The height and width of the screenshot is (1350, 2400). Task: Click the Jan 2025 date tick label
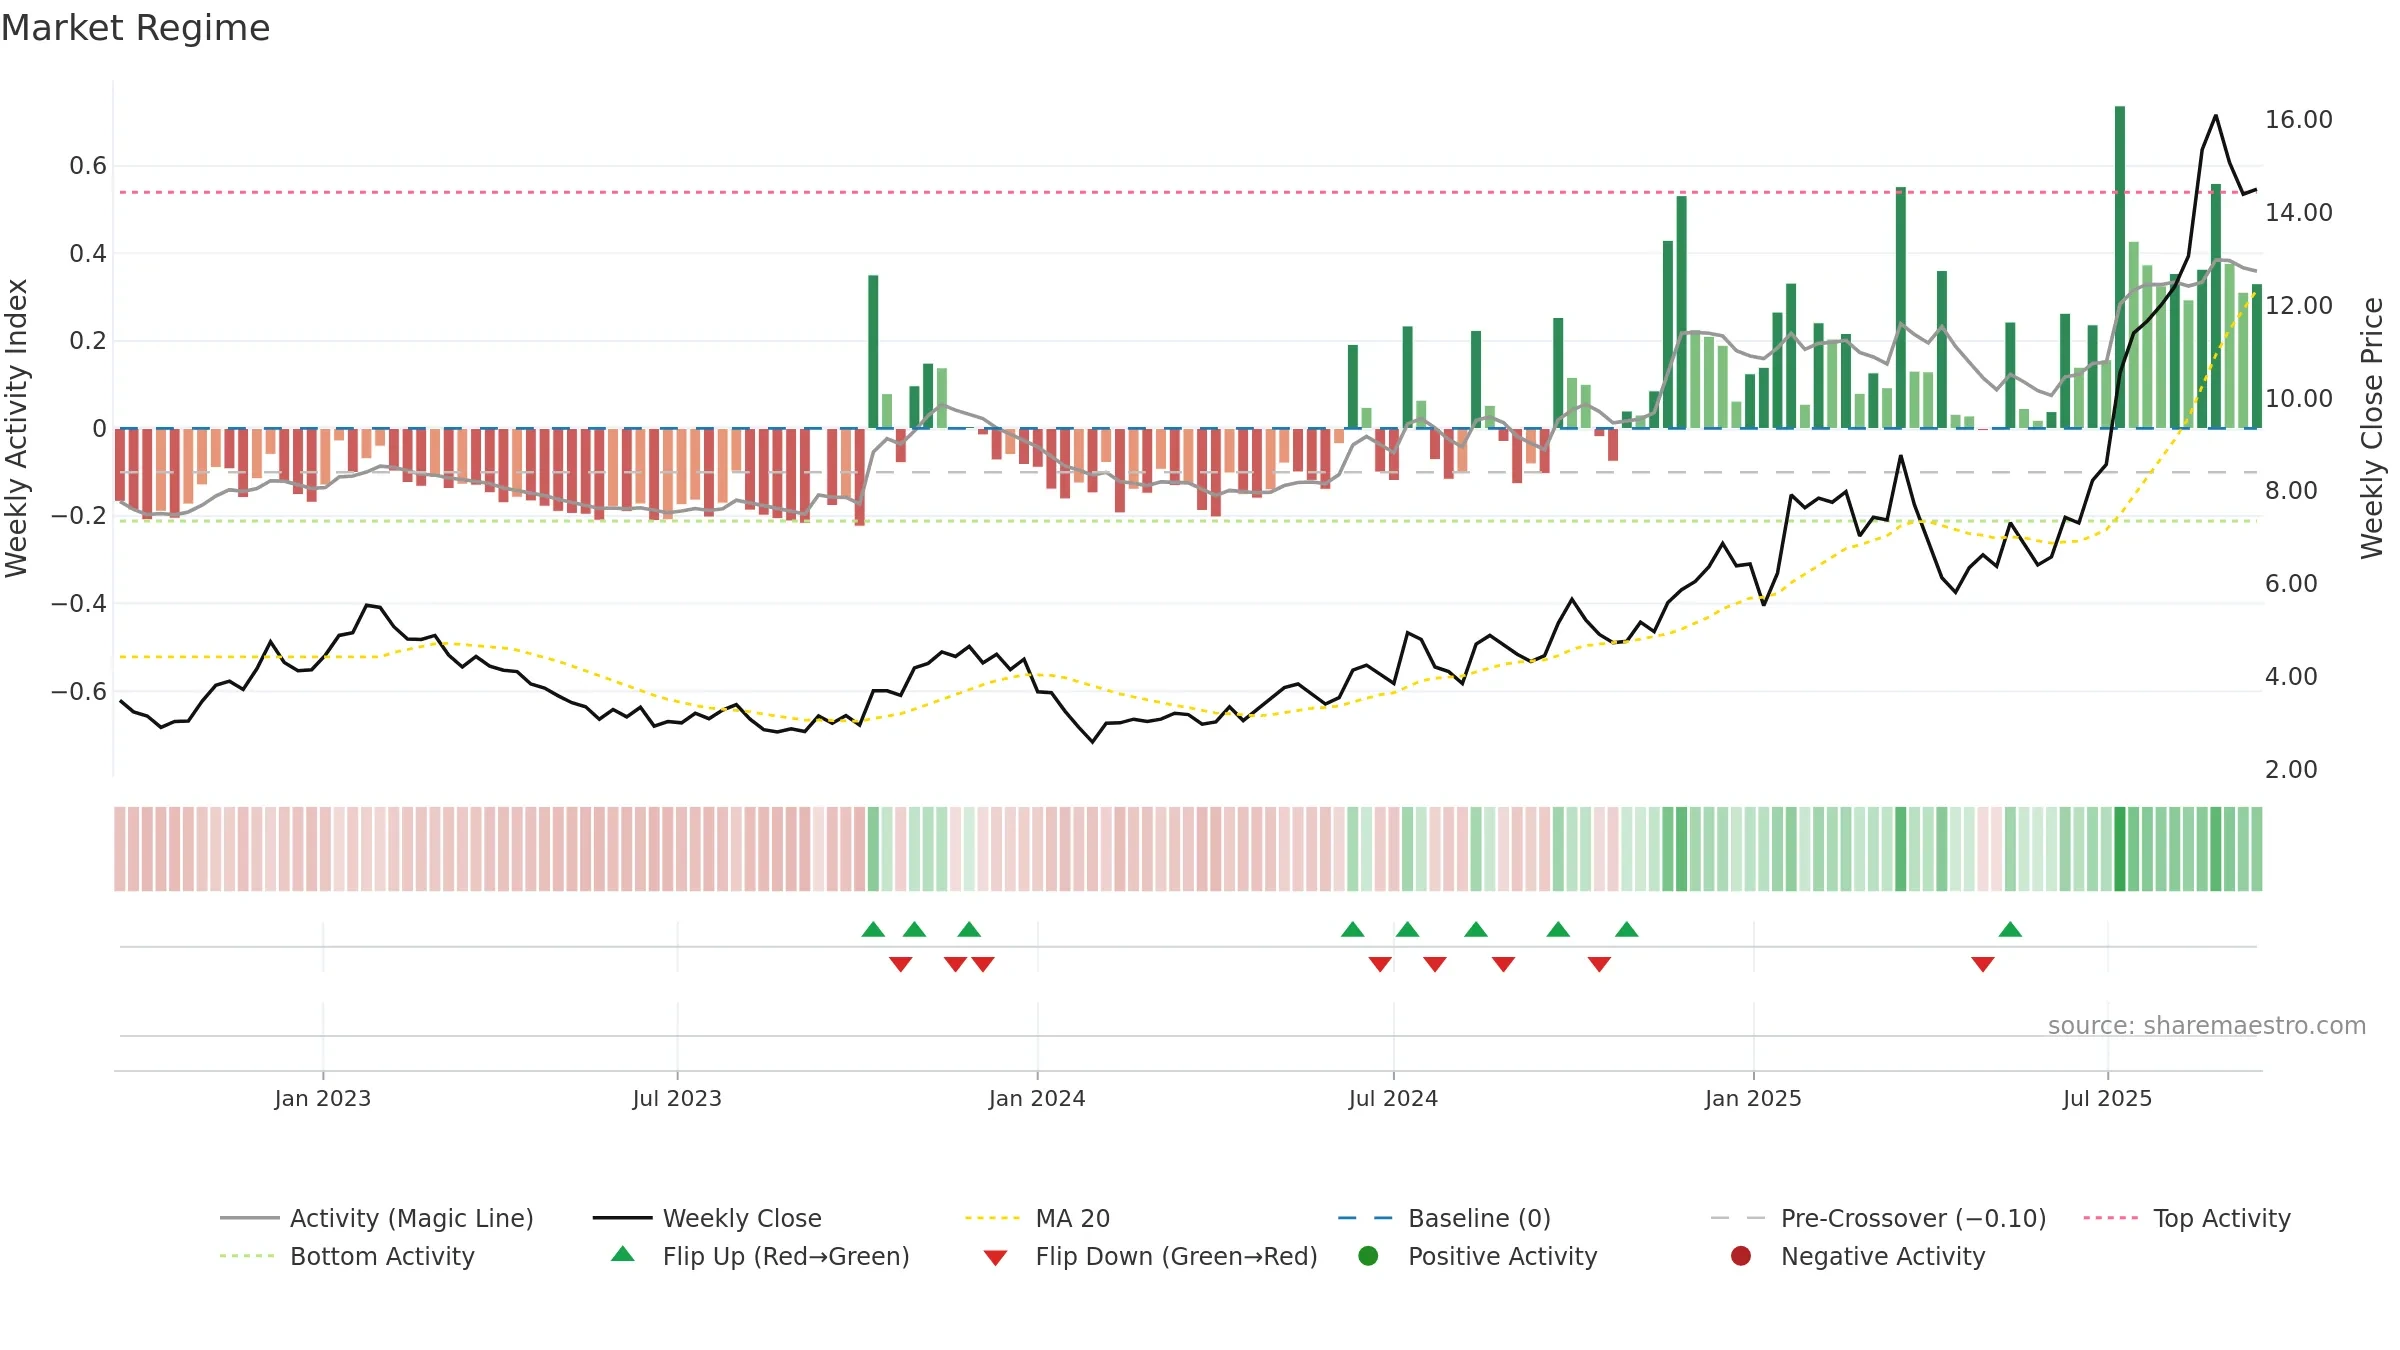[1753, 1098]
